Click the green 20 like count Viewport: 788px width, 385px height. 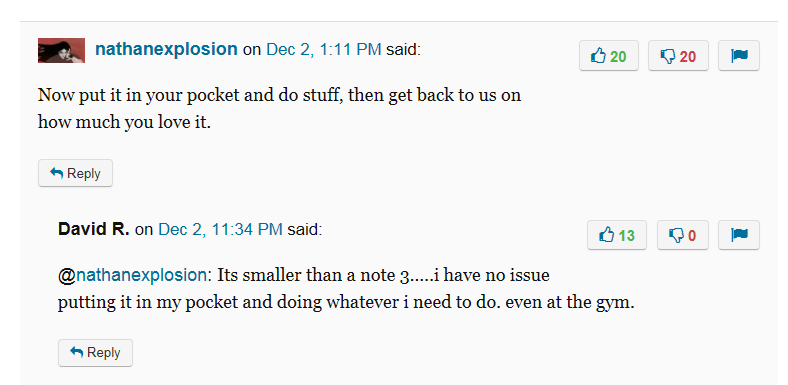click(x=618, y=57)
